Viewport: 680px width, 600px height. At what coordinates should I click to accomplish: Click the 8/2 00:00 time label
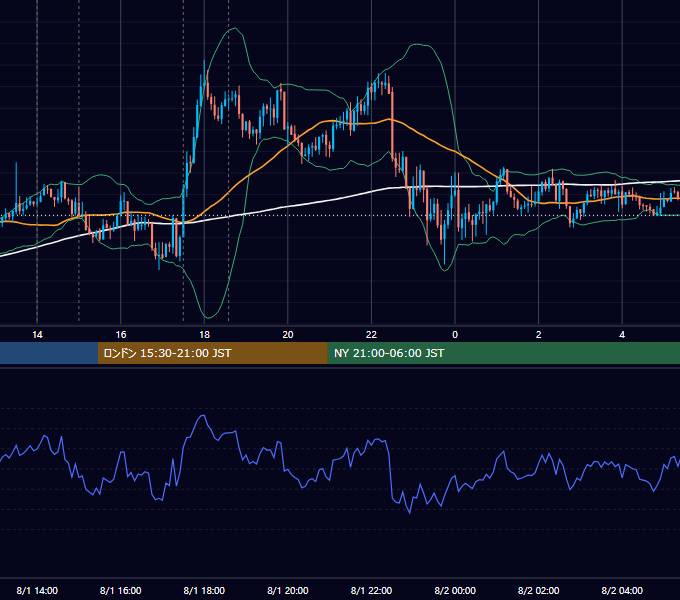click(455, 590)
